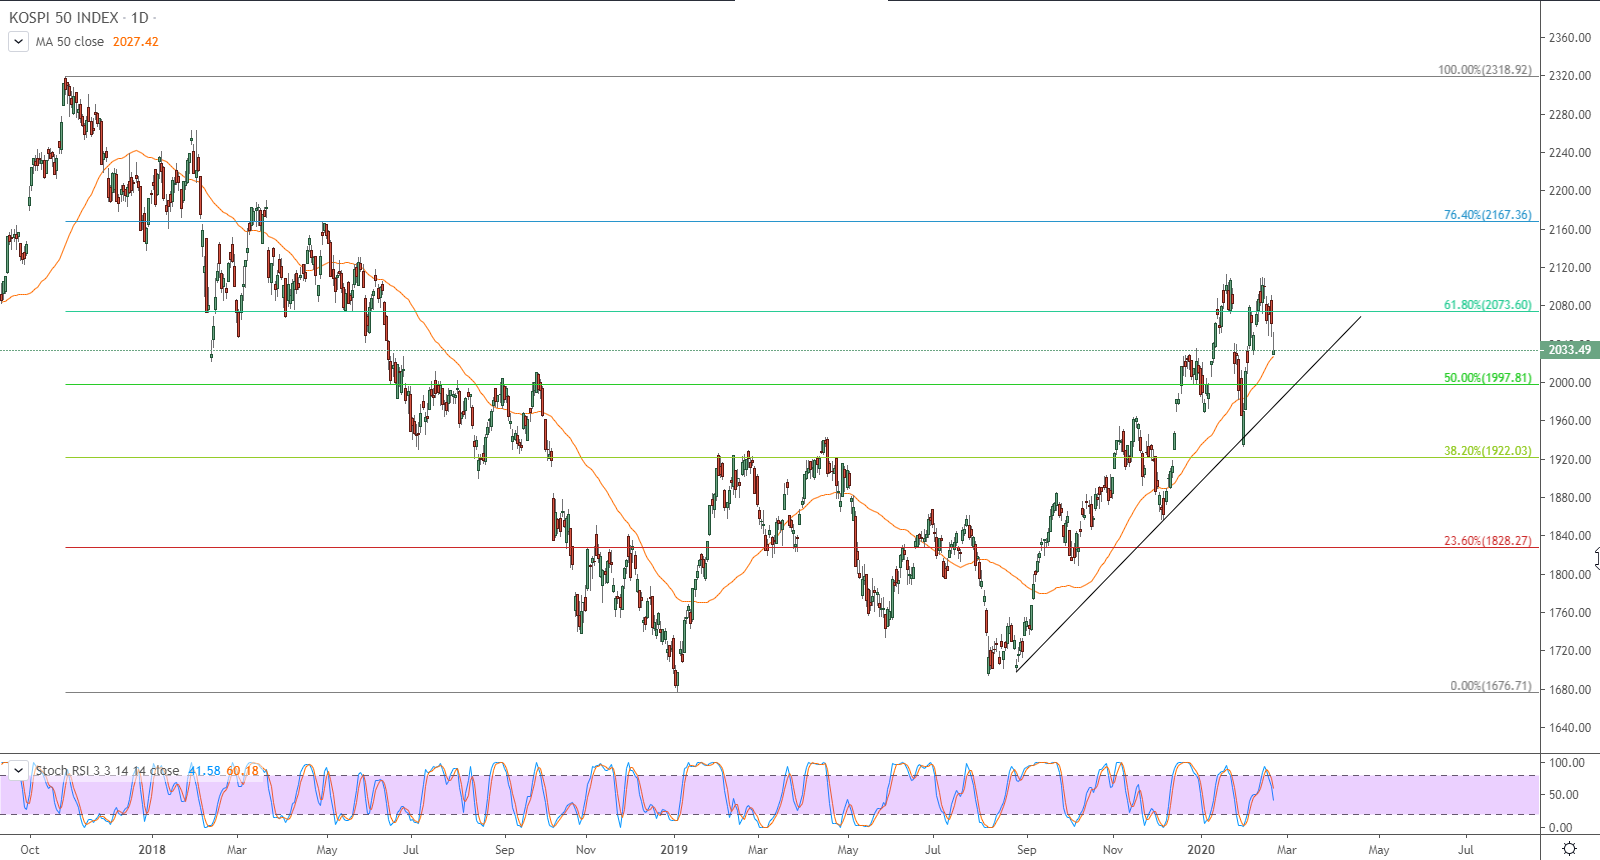Click the 2240.00 price axis label
The image size is (1600, 860).
click(1569, 153)
